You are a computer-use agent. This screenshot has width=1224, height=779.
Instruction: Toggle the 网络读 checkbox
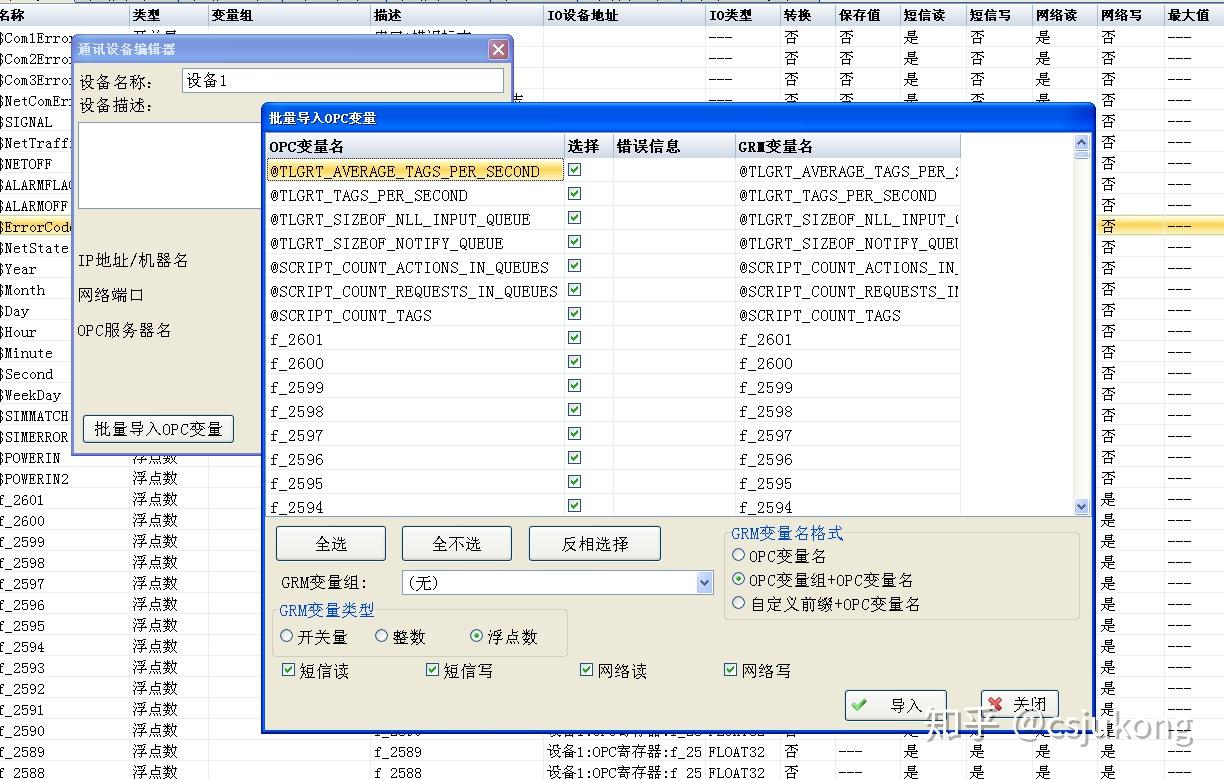coord(585,670)
